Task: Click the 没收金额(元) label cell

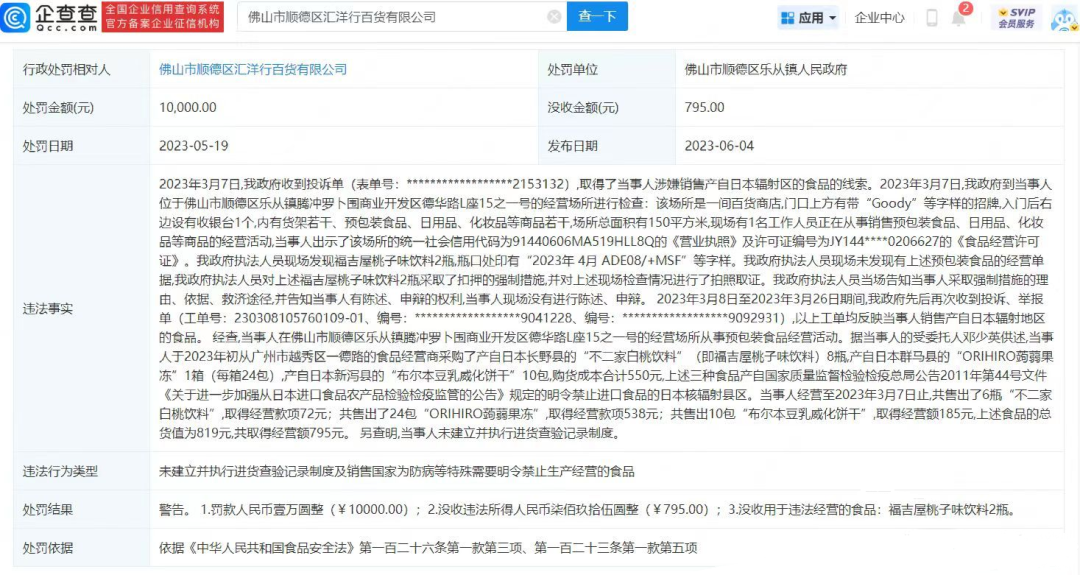Action: [x=607, y=107]
